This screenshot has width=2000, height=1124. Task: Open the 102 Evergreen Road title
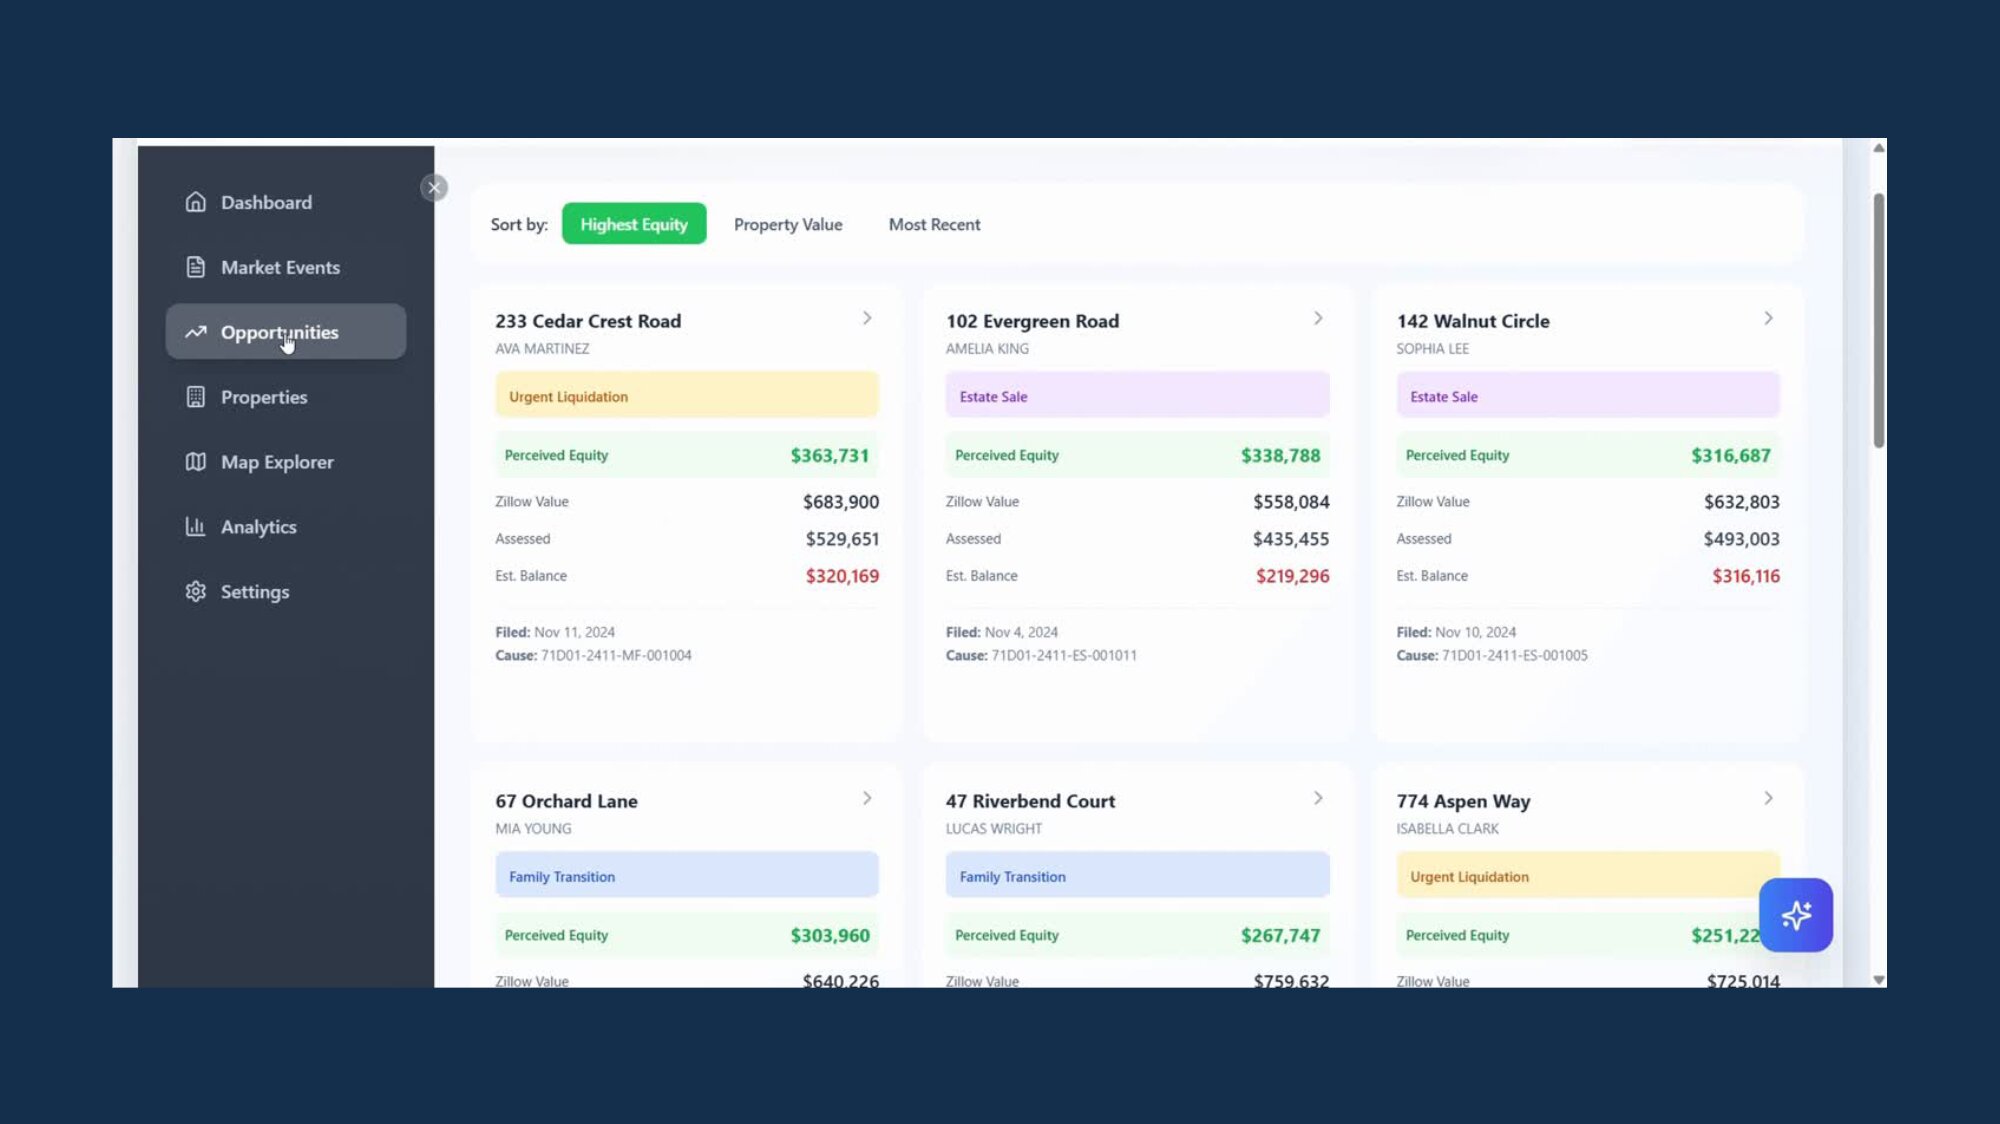(1032, 321)
